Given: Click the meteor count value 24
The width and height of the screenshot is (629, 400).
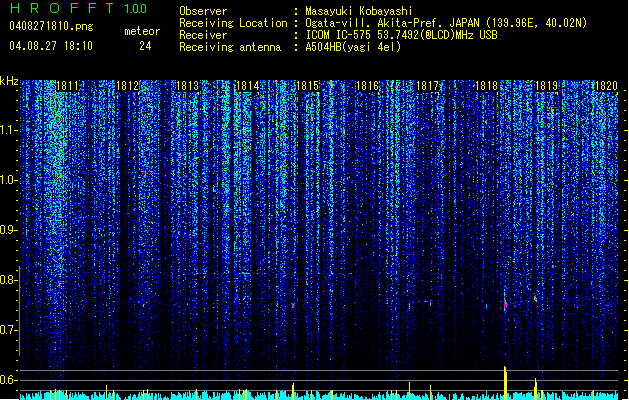Looking at the screenshot, I should 145,46.
